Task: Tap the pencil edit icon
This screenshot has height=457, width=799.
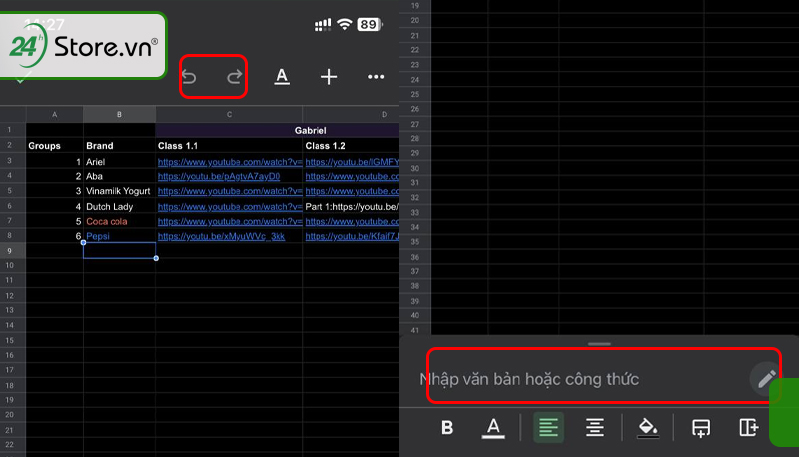Action: pos(766,379)
